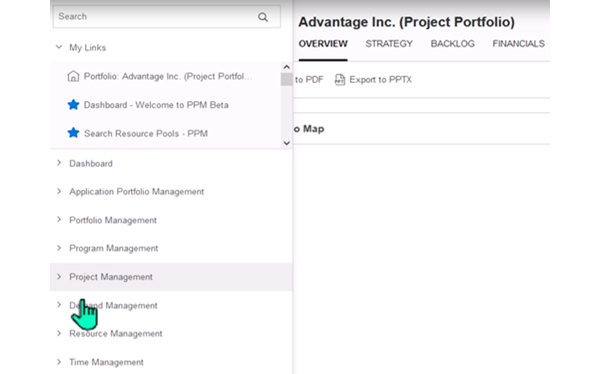This screenshot has height=374, width=600.
Task: Select the Program Management label
Action: [x=114, y=248]
